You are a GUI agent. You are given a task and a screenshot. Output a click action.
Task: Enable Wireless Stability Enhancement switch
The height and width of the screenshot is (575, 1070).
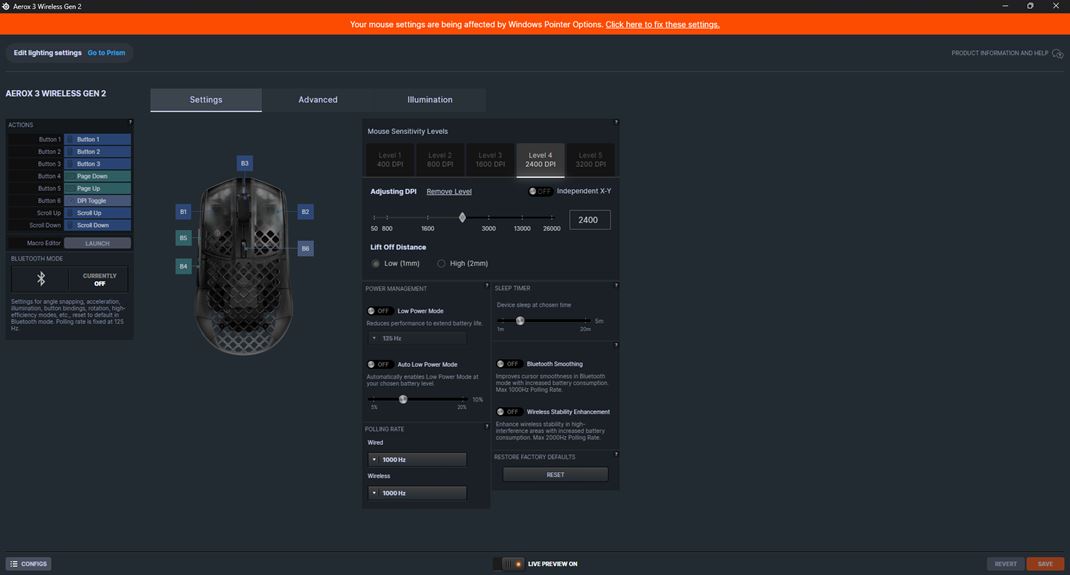click(x=509, y=411)
